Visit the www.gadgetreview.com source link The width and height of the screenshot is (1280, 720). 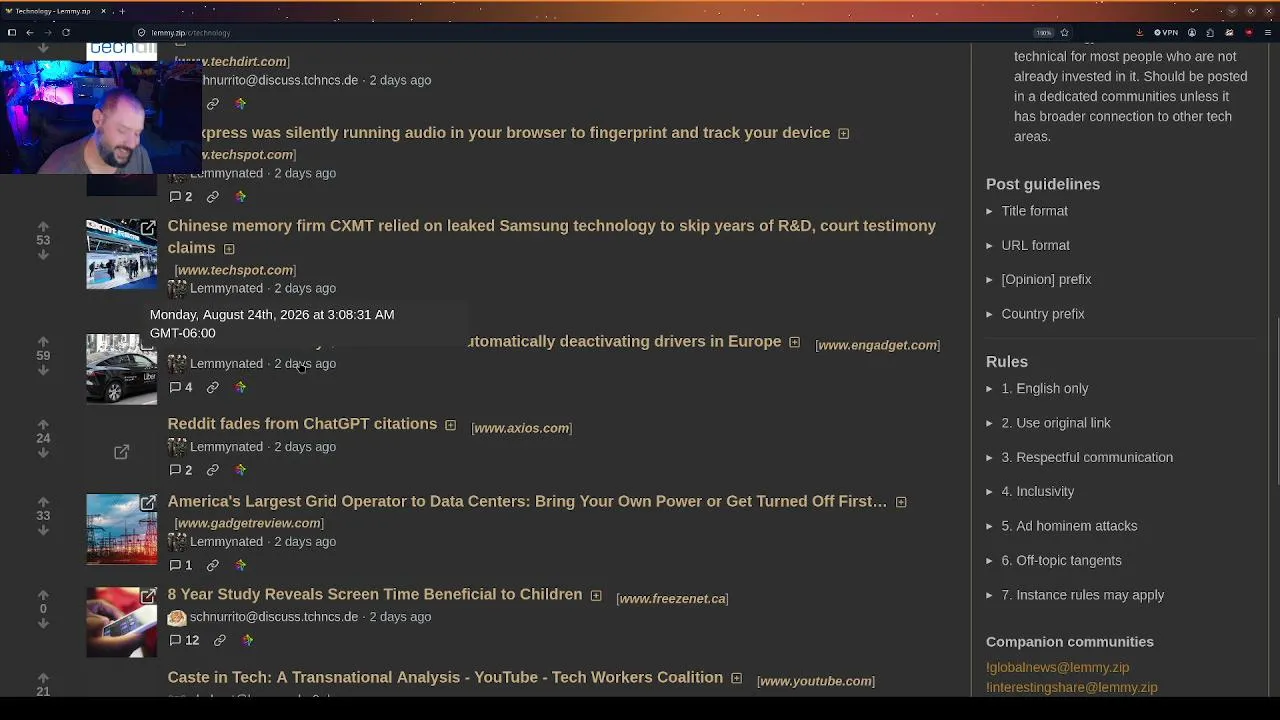point(249,523)
